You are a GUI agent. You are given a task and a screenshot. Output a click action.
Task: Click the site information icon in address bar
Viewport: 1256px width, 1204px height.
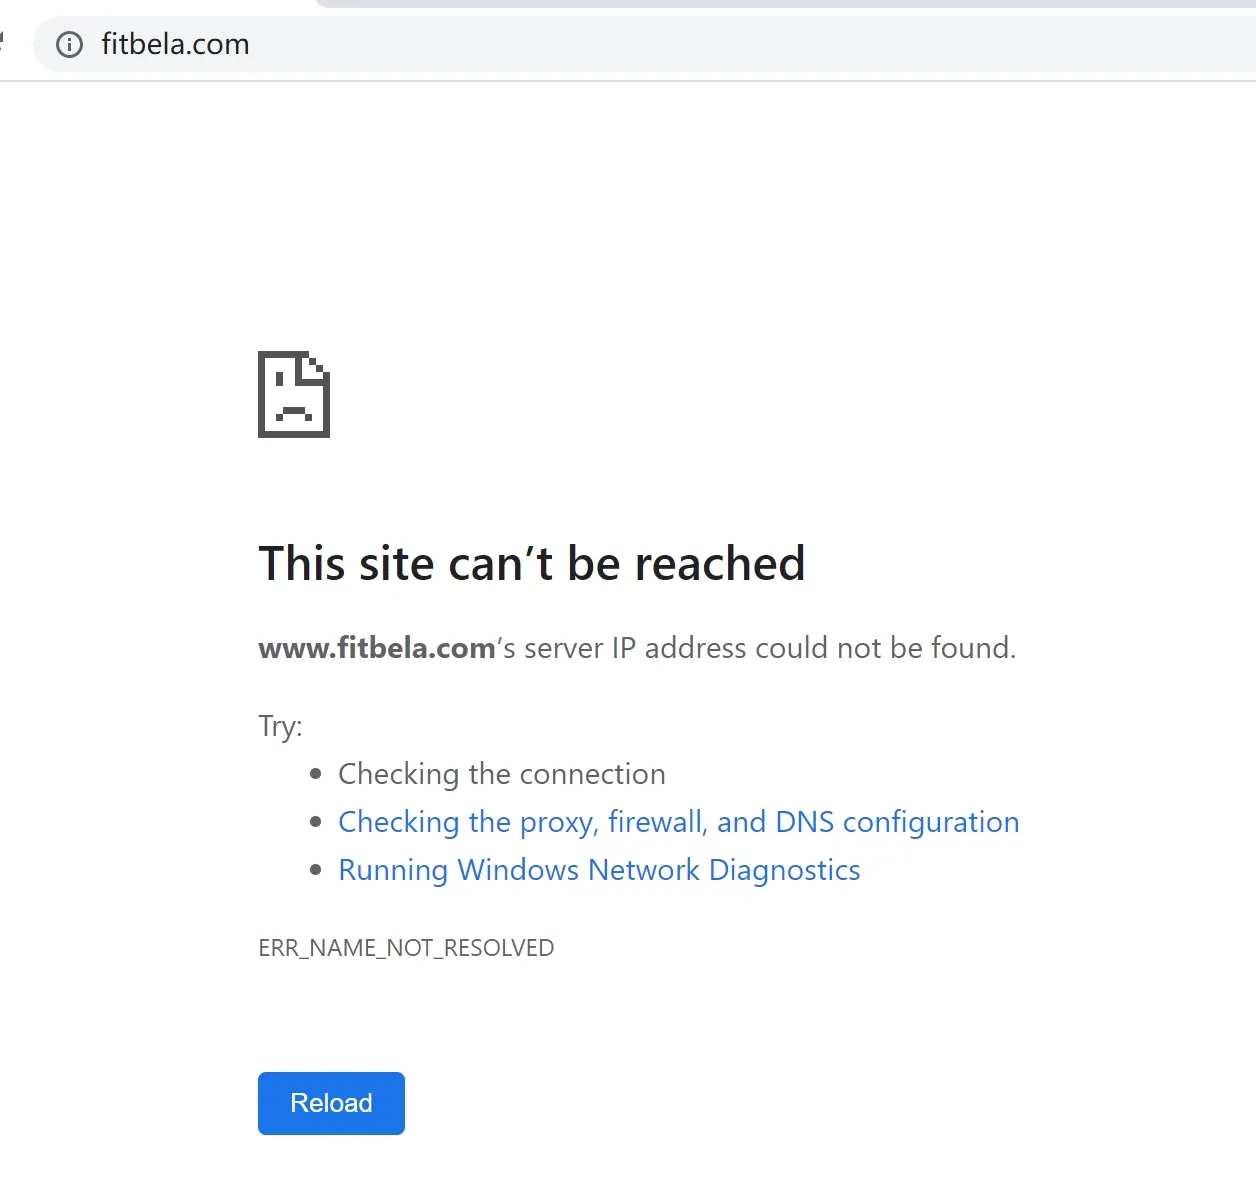pos(69,44)
